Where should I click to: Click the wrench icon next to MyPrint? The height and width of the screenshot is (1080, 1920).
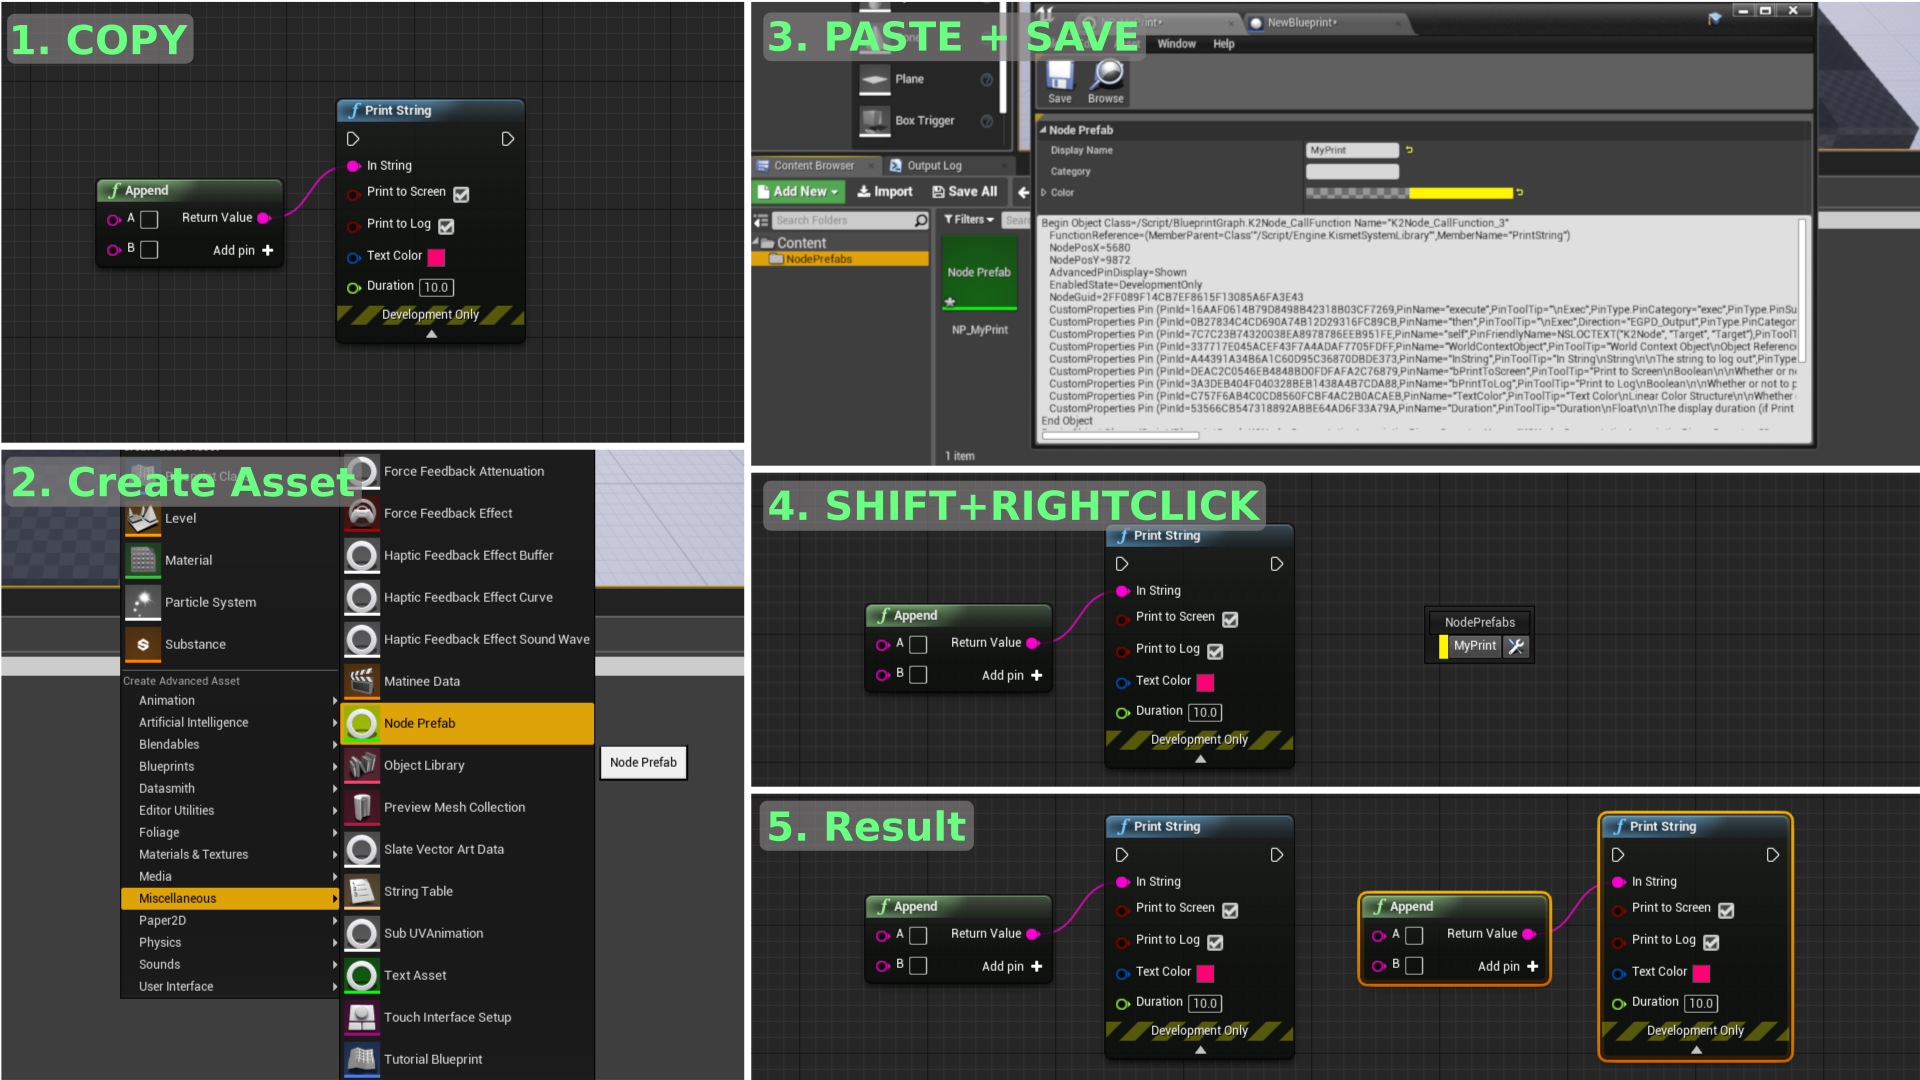click(x=1516, y=647)
